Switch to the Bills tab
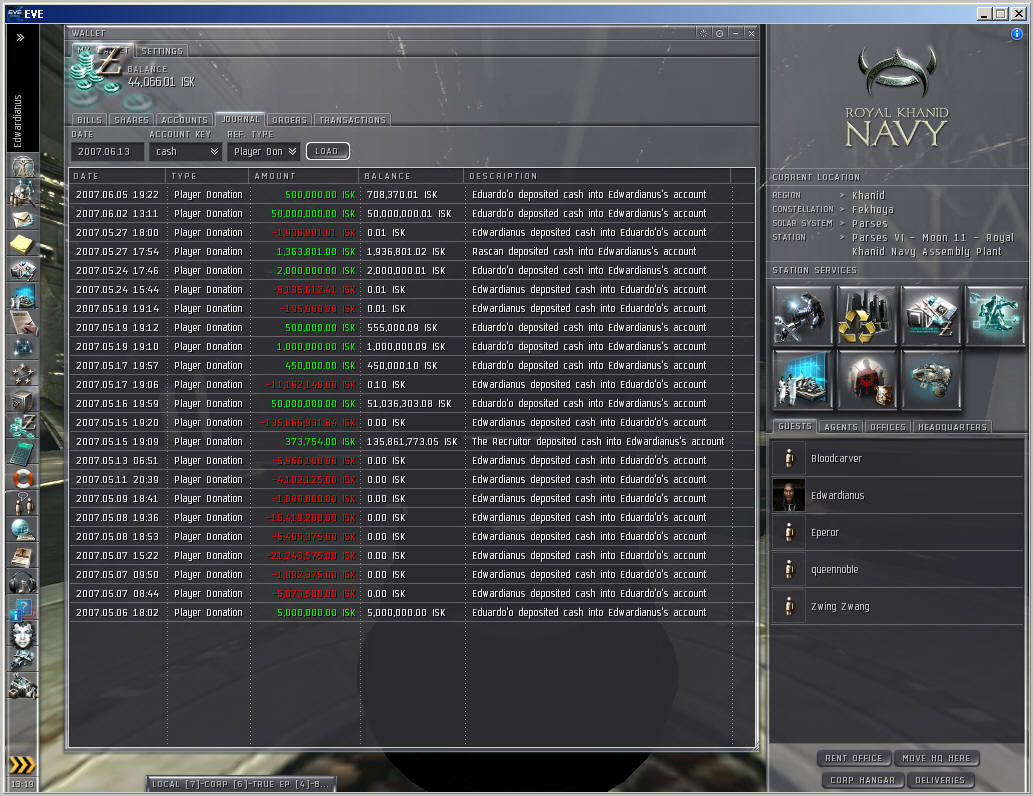 [90, 120]
